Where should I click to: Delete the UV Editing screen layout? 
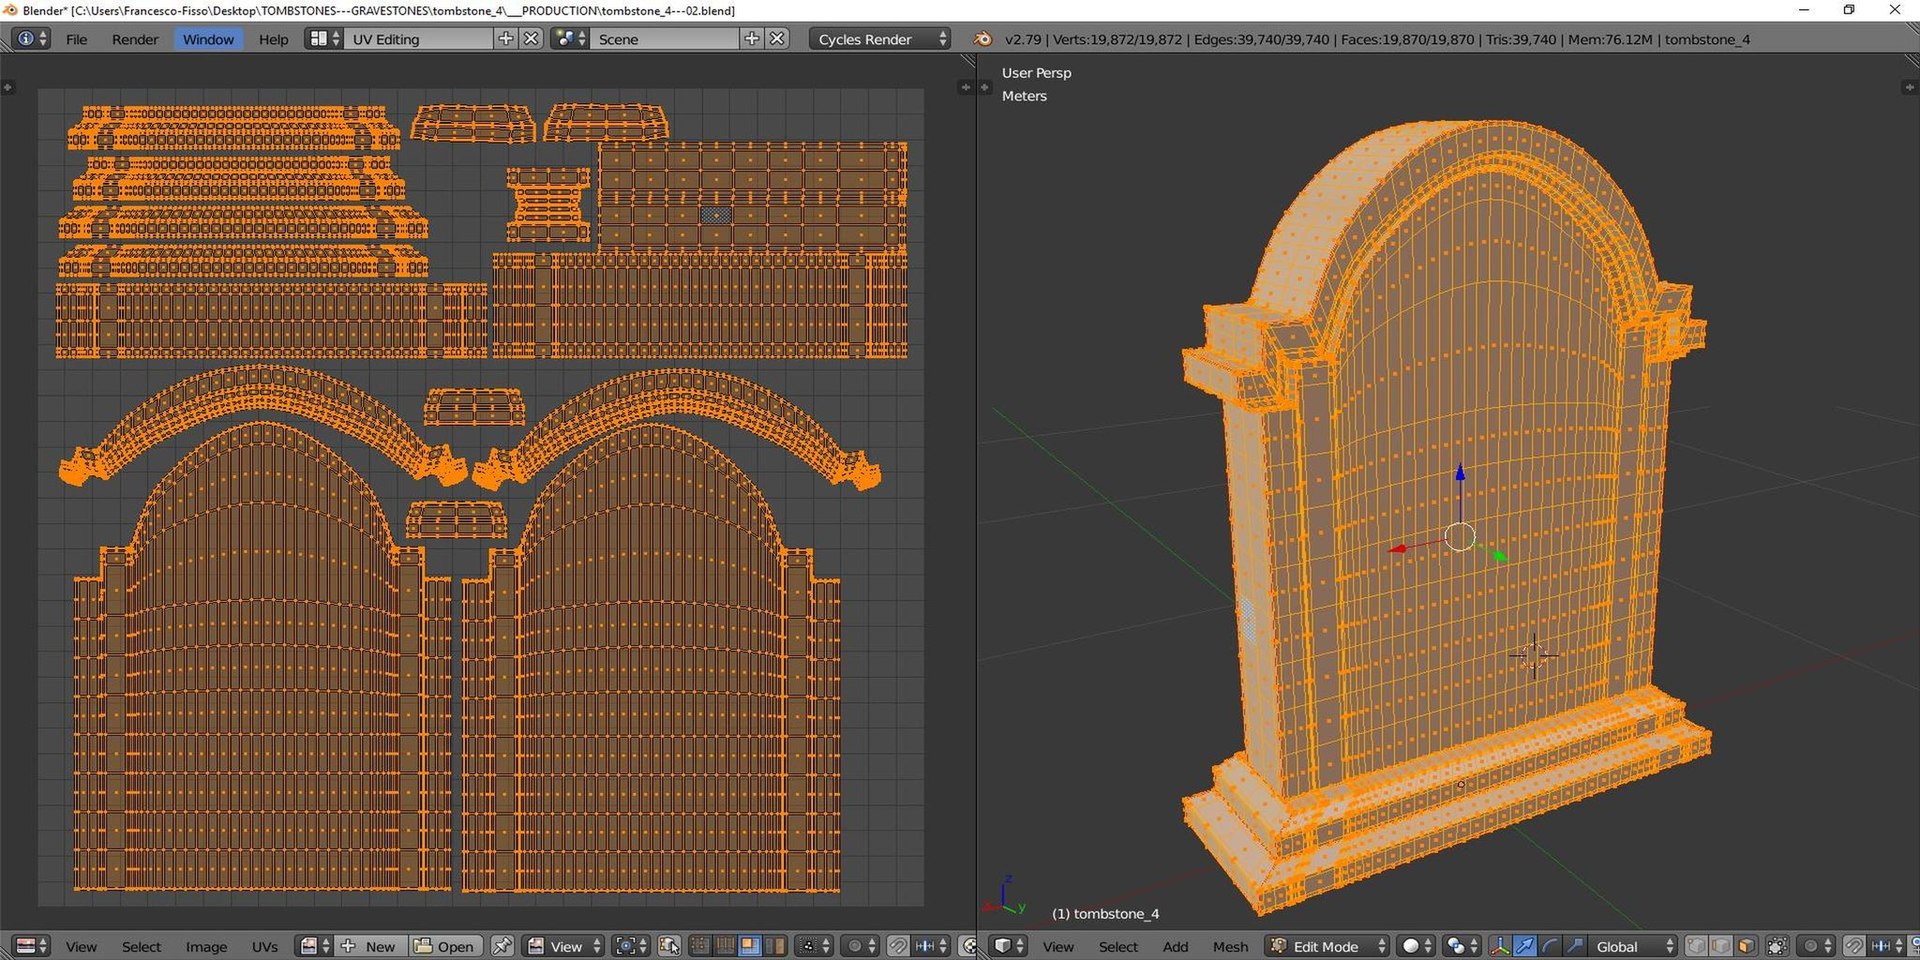[532, 39]
